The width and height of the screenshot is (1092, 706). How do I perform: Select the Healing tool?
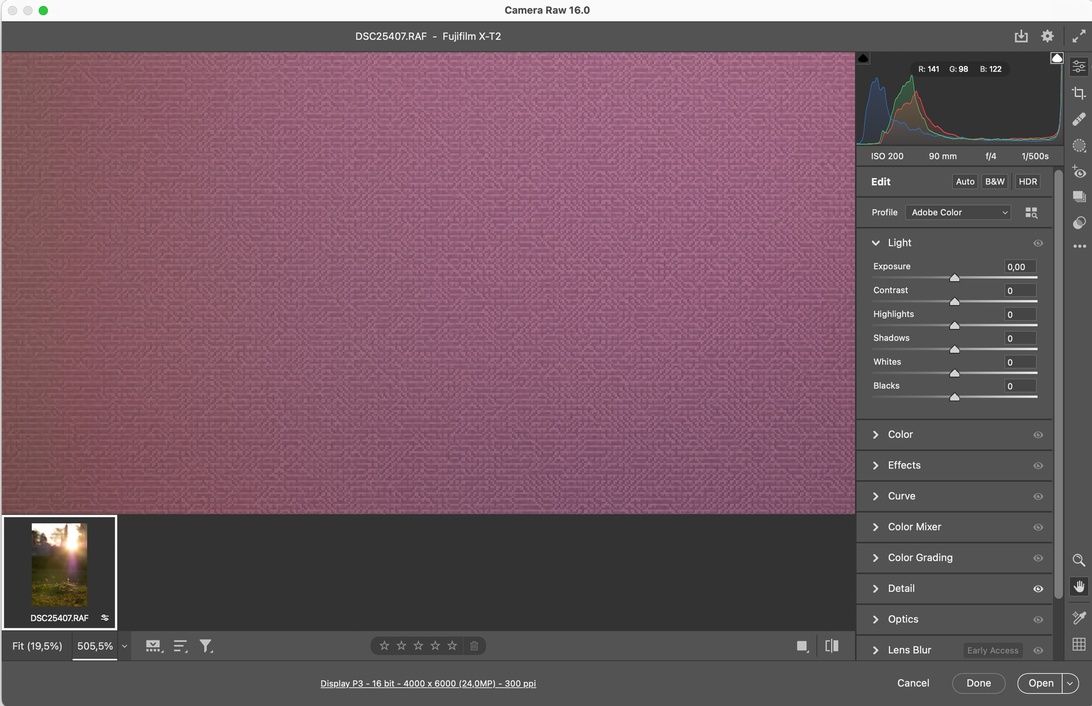pyautogui.click(x=1079, y=119)
